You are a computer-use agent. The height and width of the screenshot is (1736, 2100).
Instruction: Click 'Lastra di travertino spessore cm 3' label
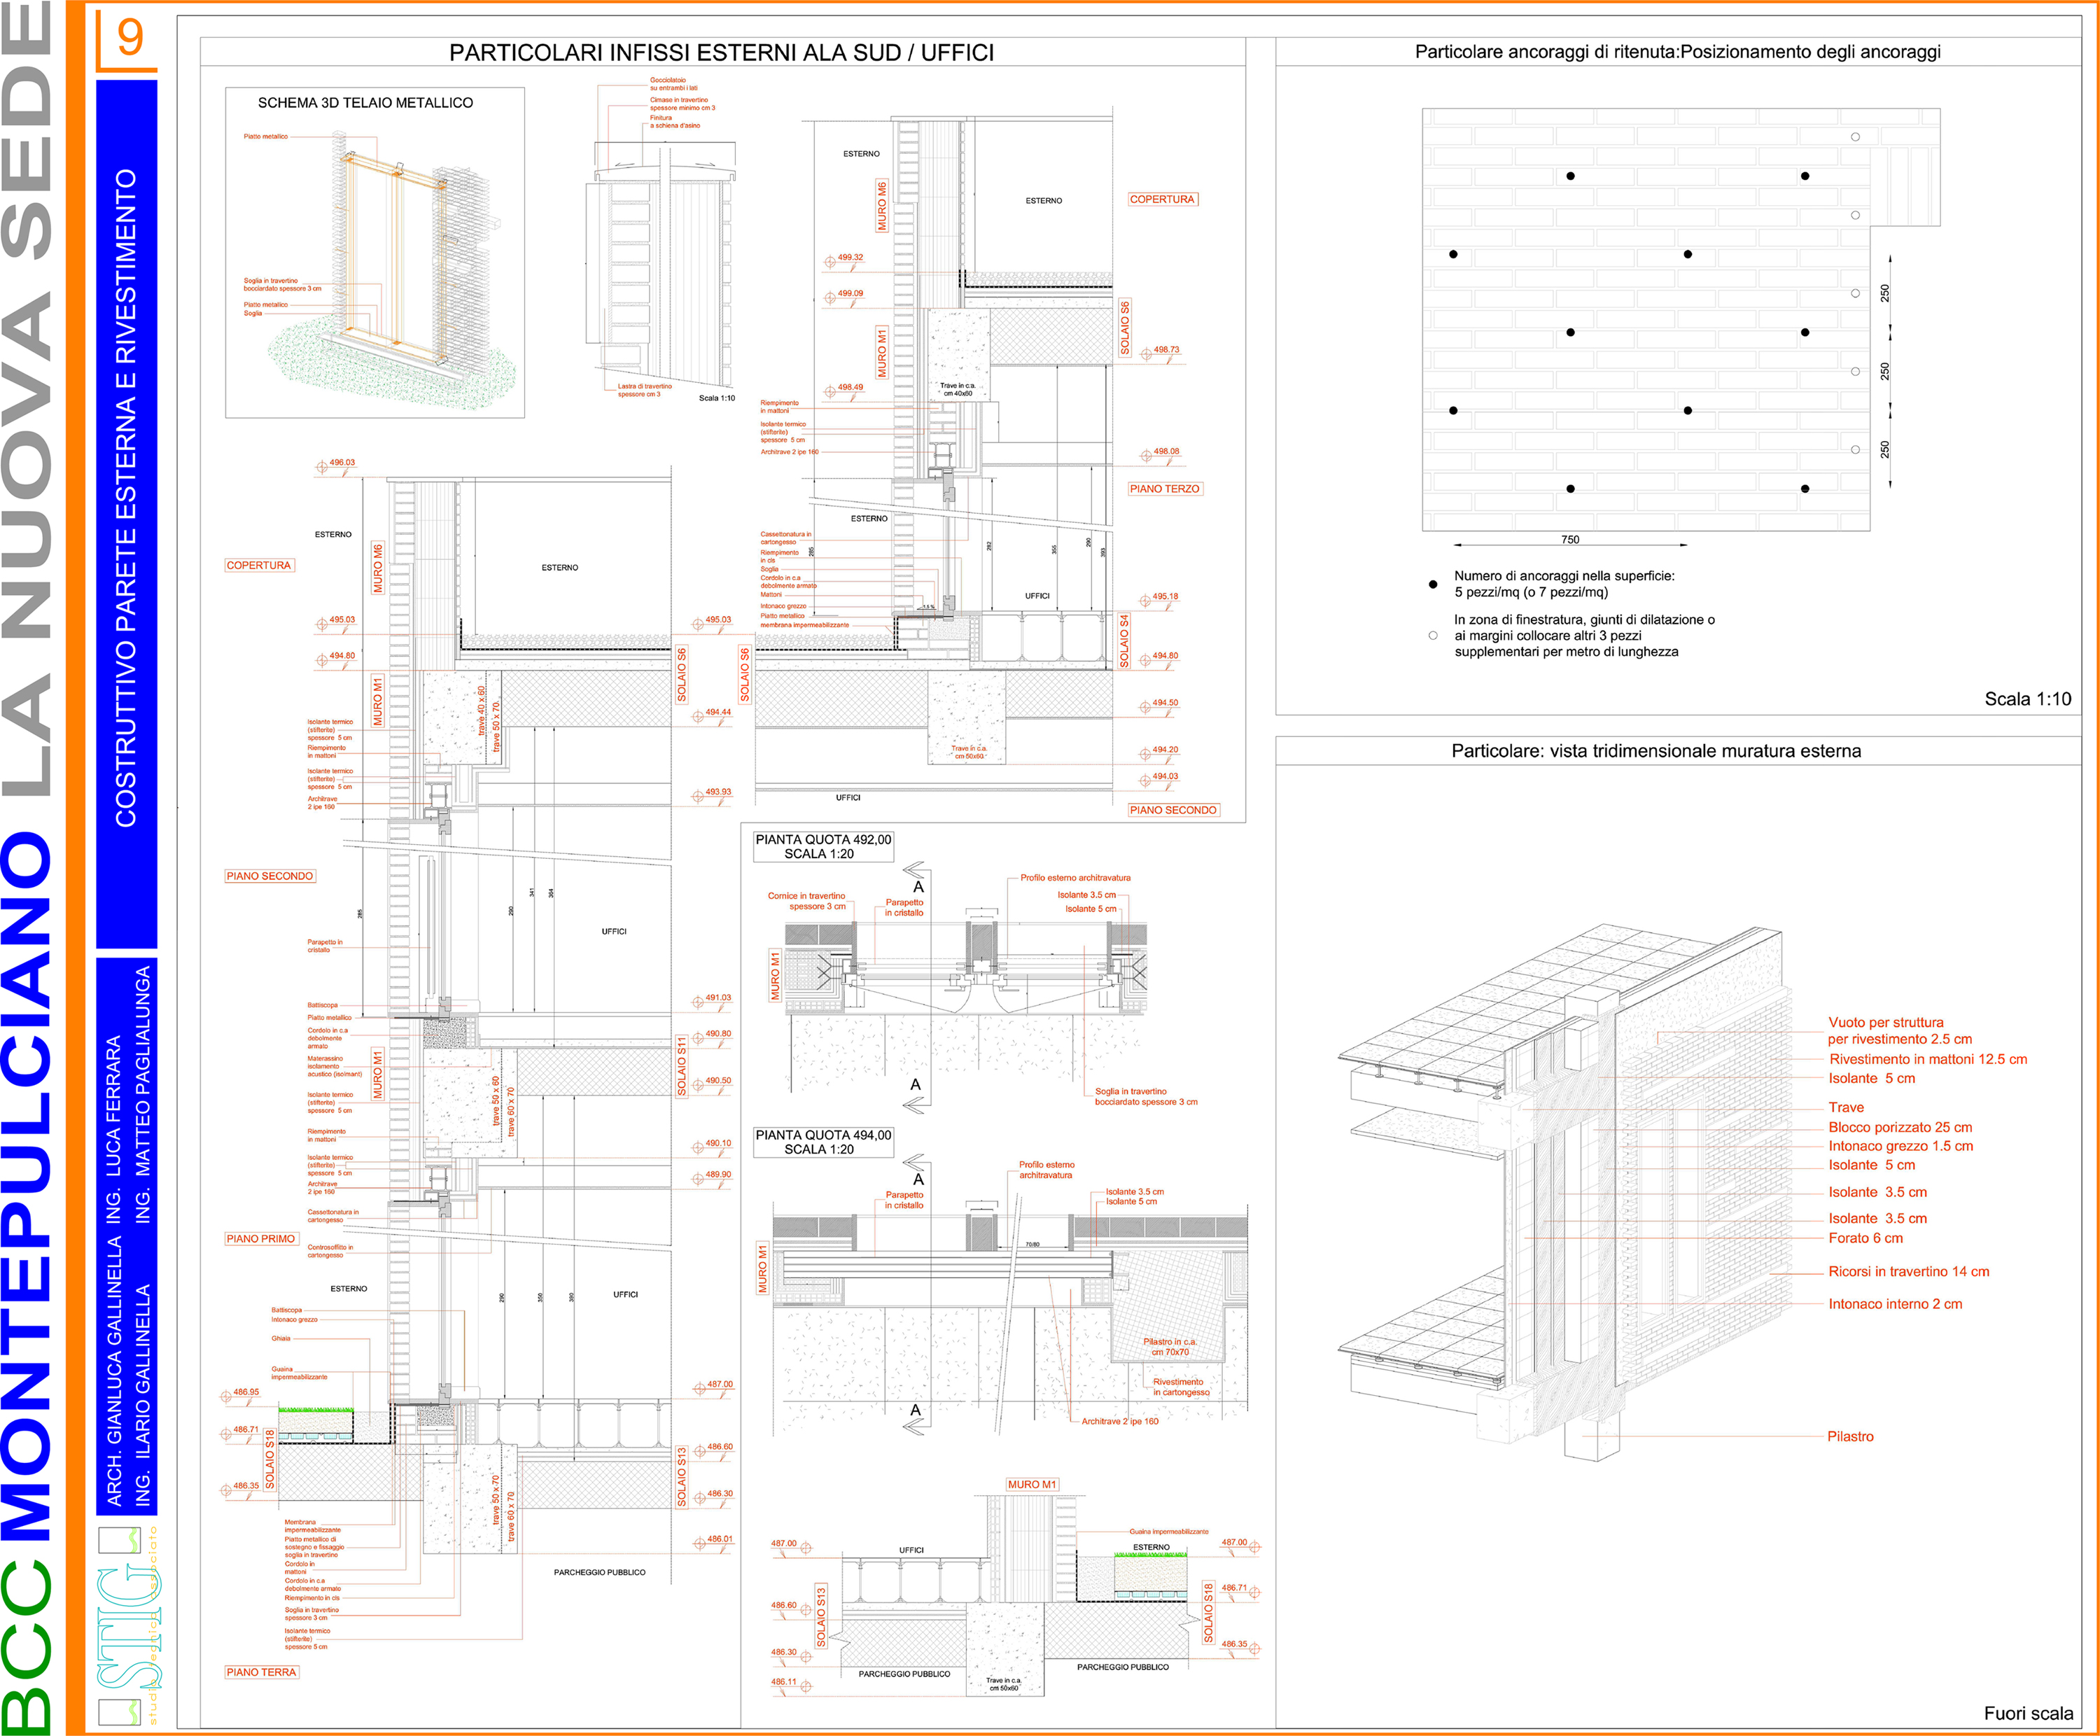click(x=645, y=390)
